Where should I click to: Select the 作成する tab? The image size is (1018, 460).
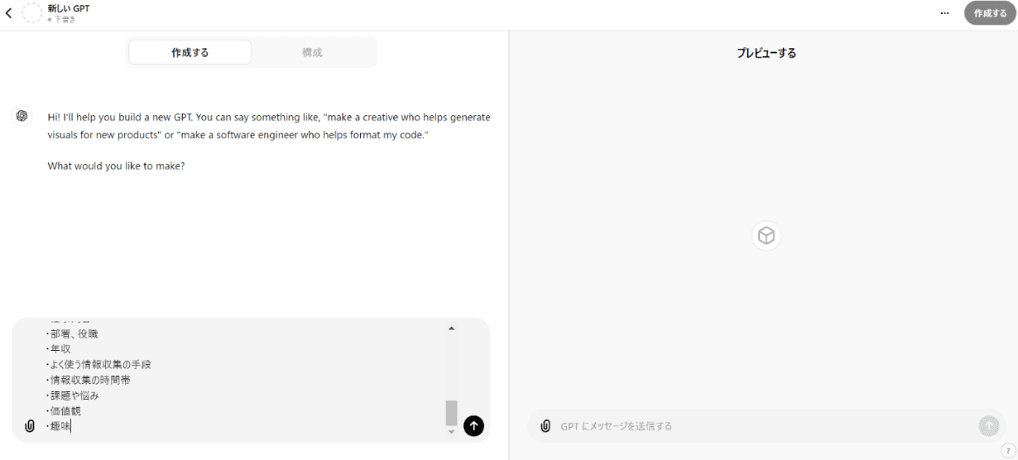[190, 53]
